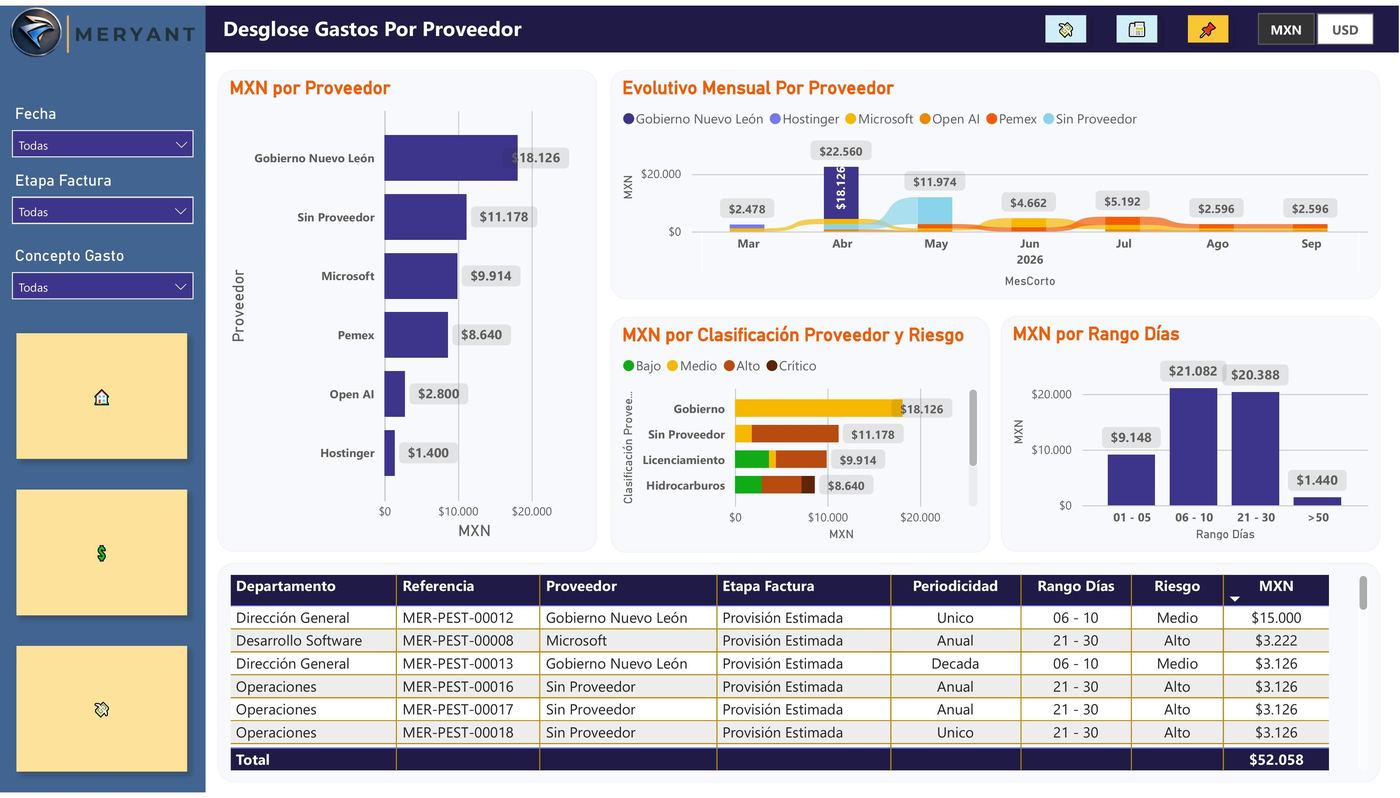Image resolution: width=1400 pixels, height=798 pixels.
Task: Click the eraser icon in the header
Action: (x=1065, y=30)
